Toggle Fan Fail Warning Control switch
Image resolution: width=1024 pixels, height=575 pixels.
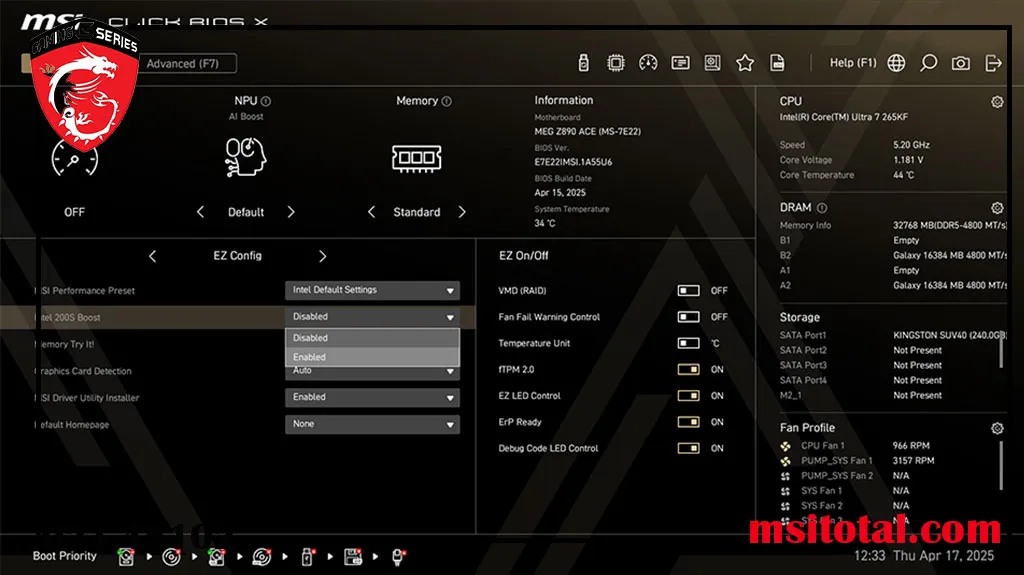pos(688,317)
